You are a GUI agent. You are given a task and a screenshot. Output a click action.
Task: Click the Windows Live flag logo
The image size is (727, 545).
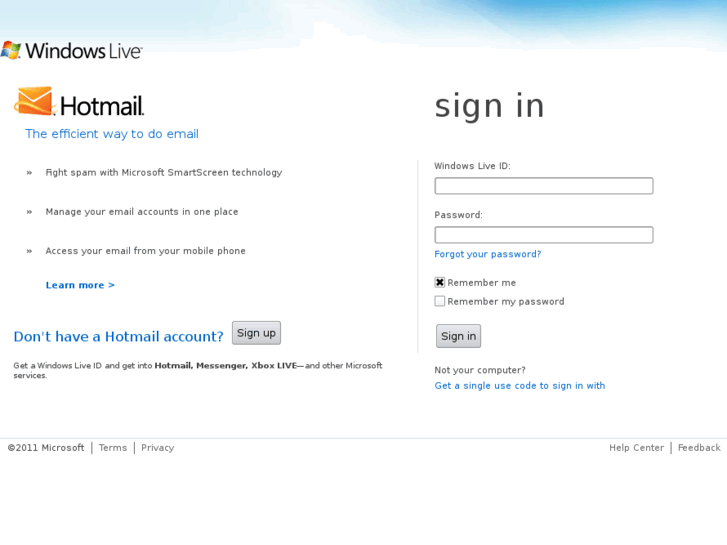tap(11, 50)
